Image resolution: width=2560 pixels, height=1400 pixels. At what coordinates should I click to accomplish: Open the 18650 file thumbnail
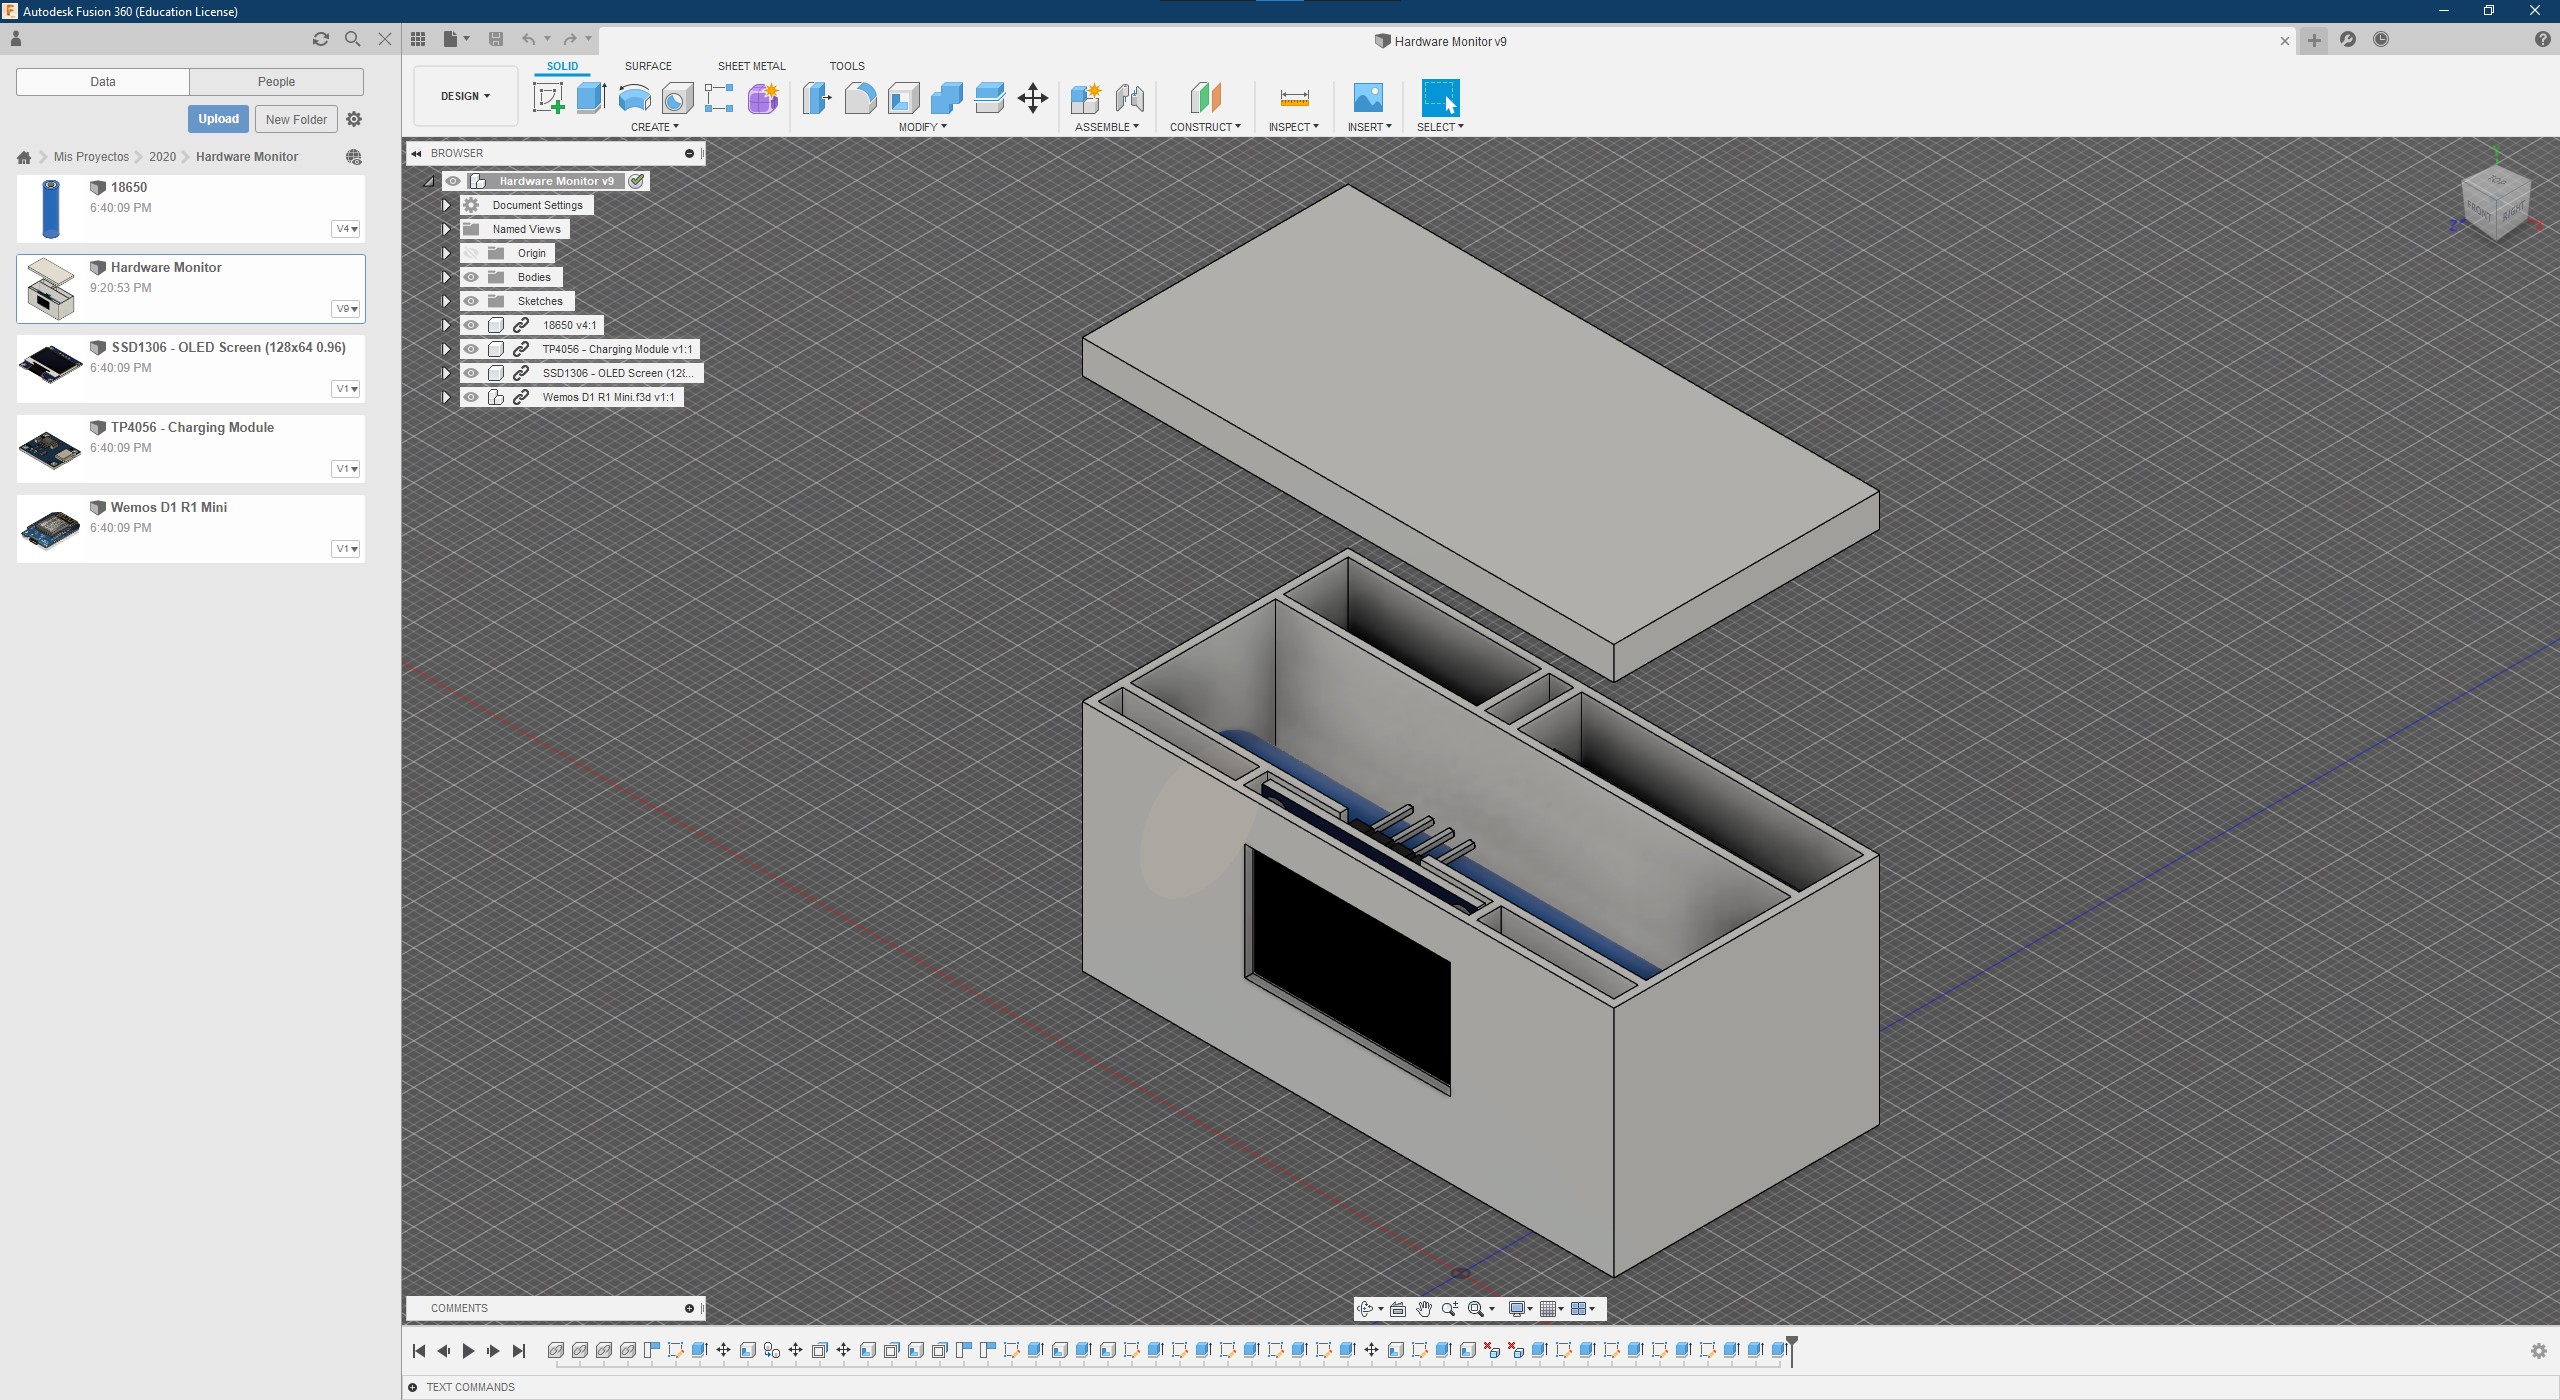click(x=50, y=209)
